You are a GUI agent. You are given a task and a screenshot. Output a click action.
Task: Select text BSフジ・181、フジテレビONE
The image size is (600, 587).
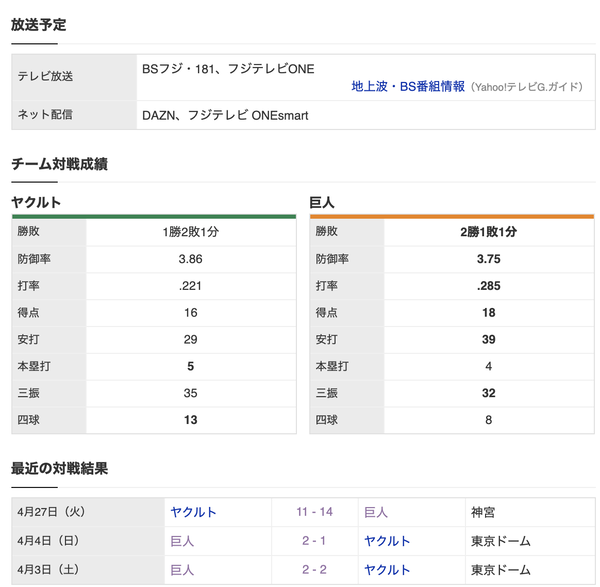pyautogui.click(x=228, y=69)
